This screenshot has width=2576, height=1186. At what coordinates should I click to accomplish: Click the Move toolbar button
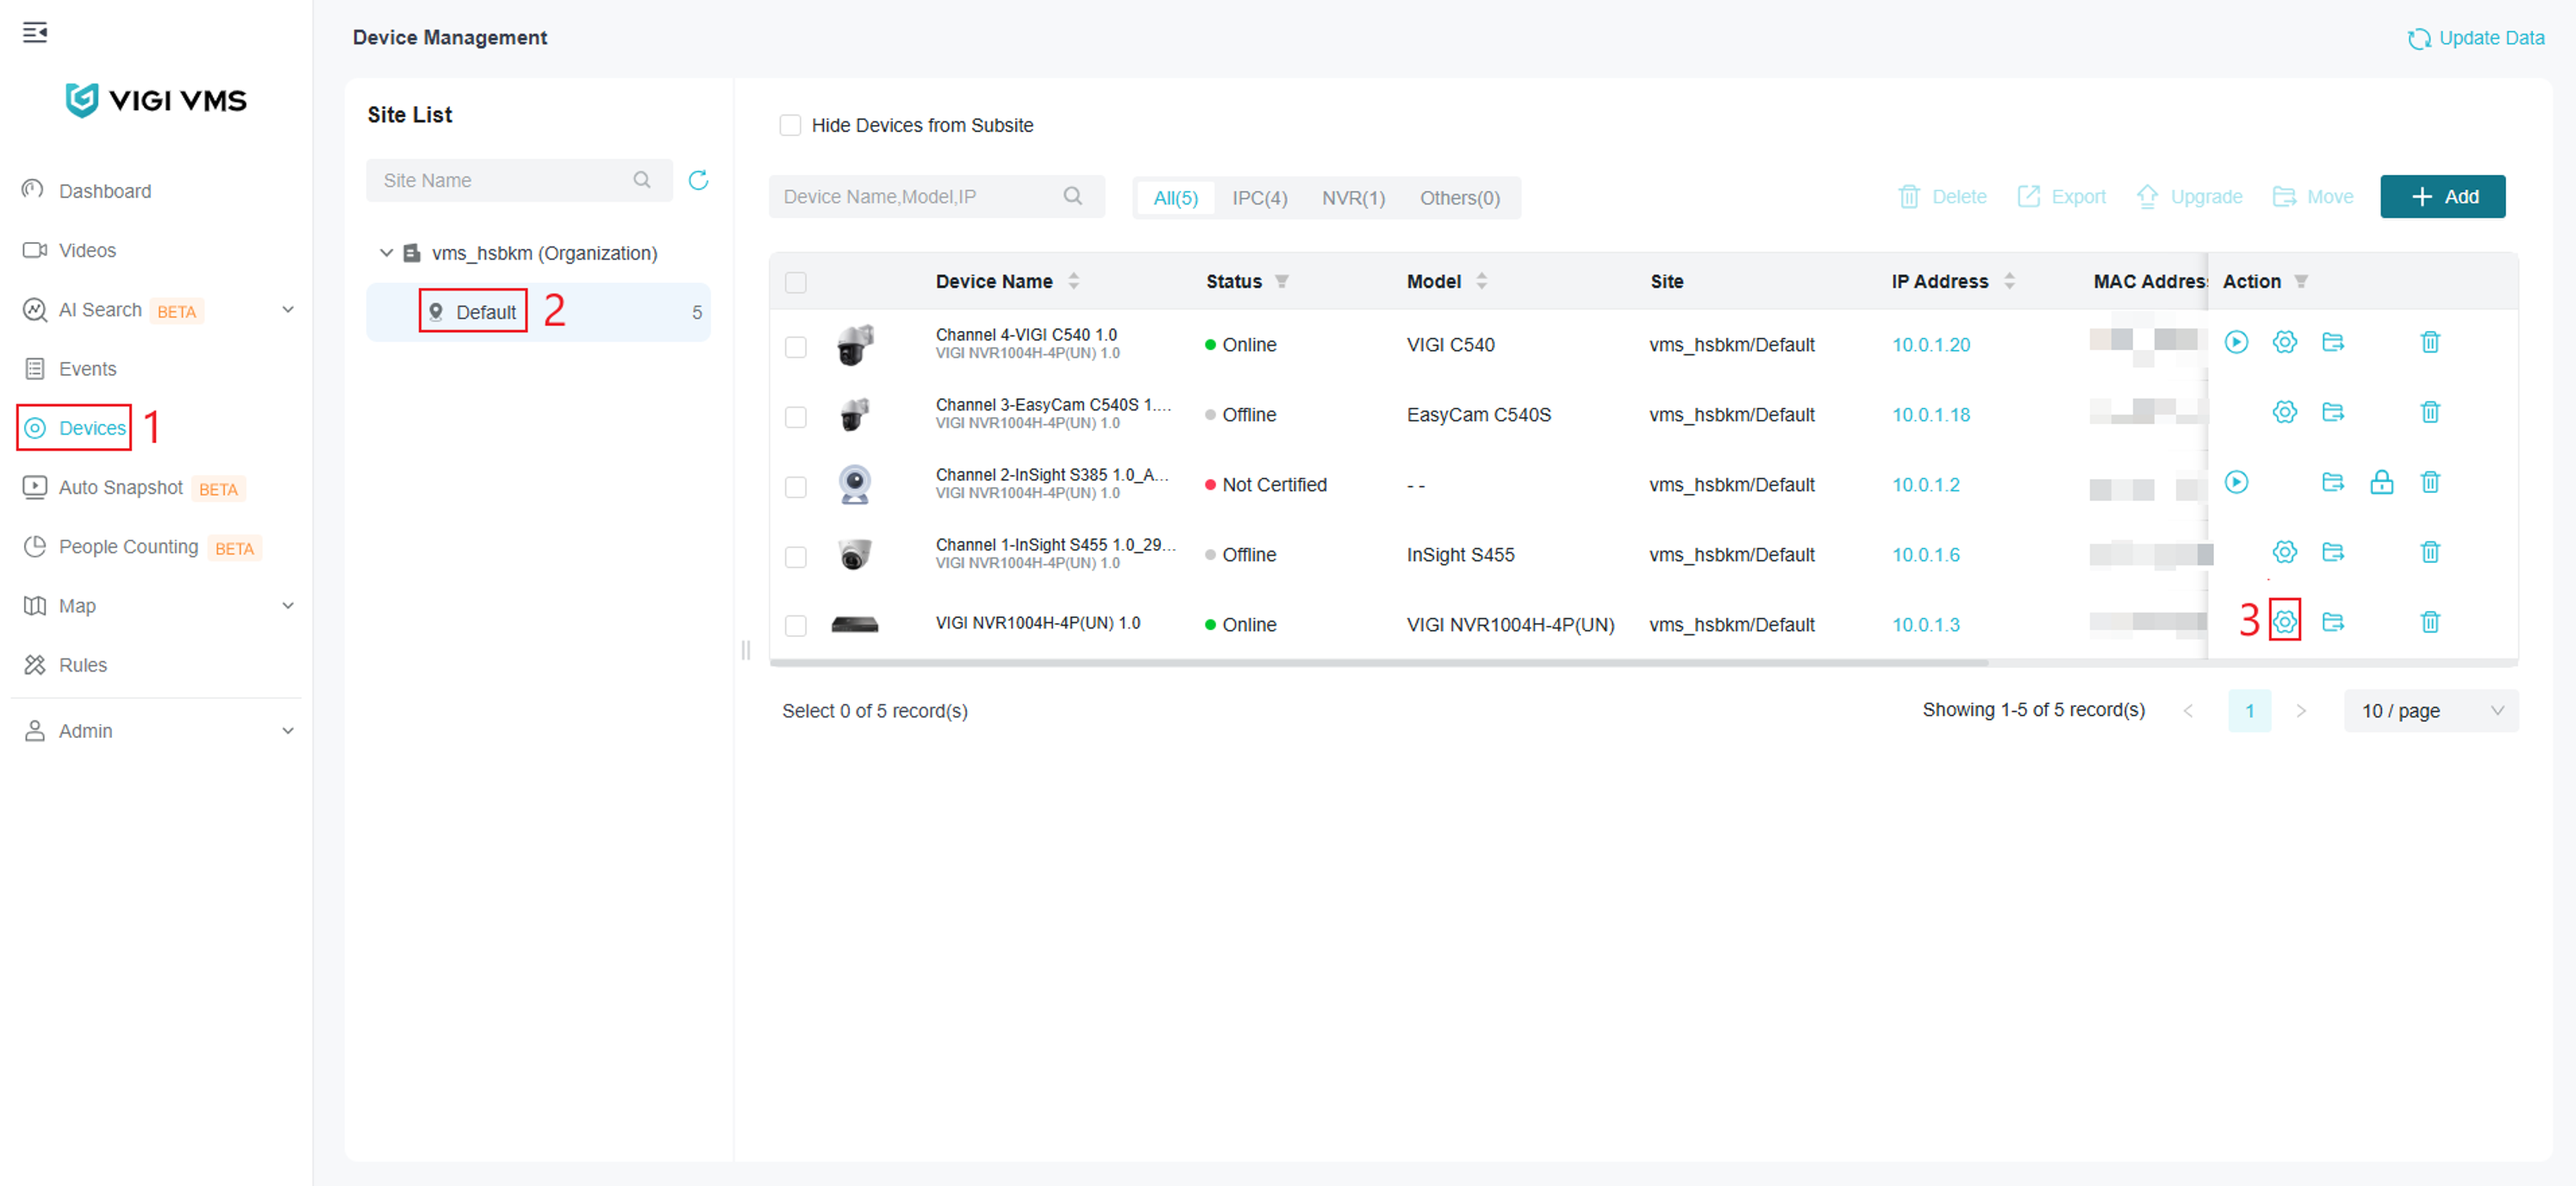tap(2313, 196)
